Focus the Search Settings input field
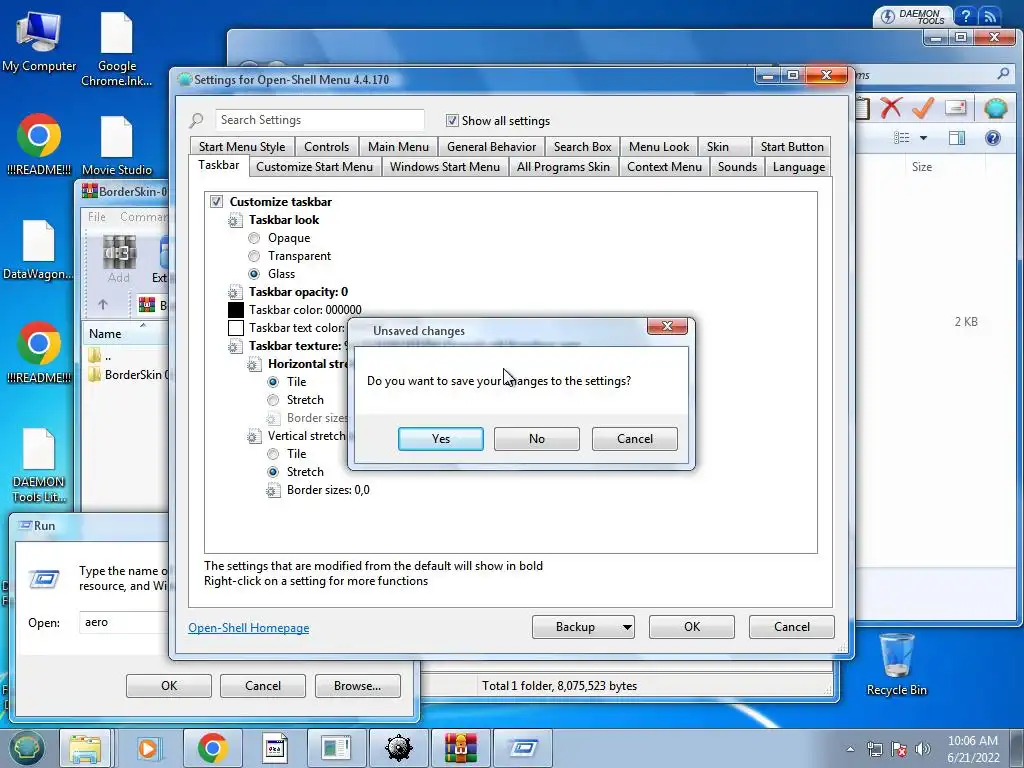 319,120
